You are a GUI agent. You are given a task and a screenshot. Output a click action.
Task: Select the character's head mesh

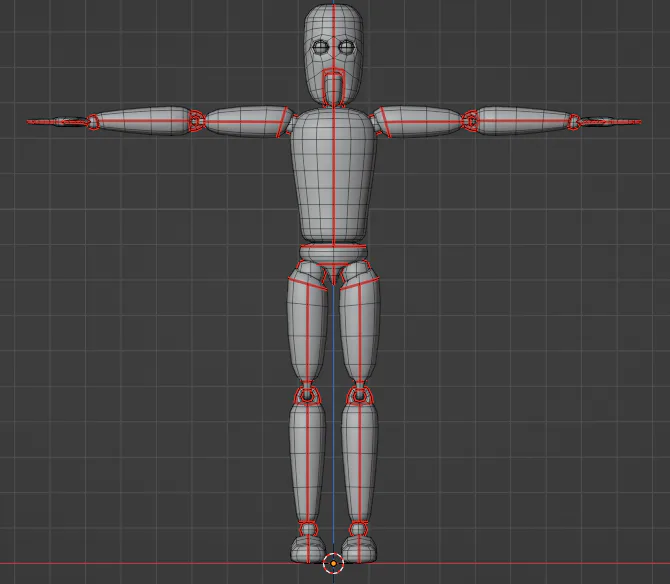(x=334, y=55)
